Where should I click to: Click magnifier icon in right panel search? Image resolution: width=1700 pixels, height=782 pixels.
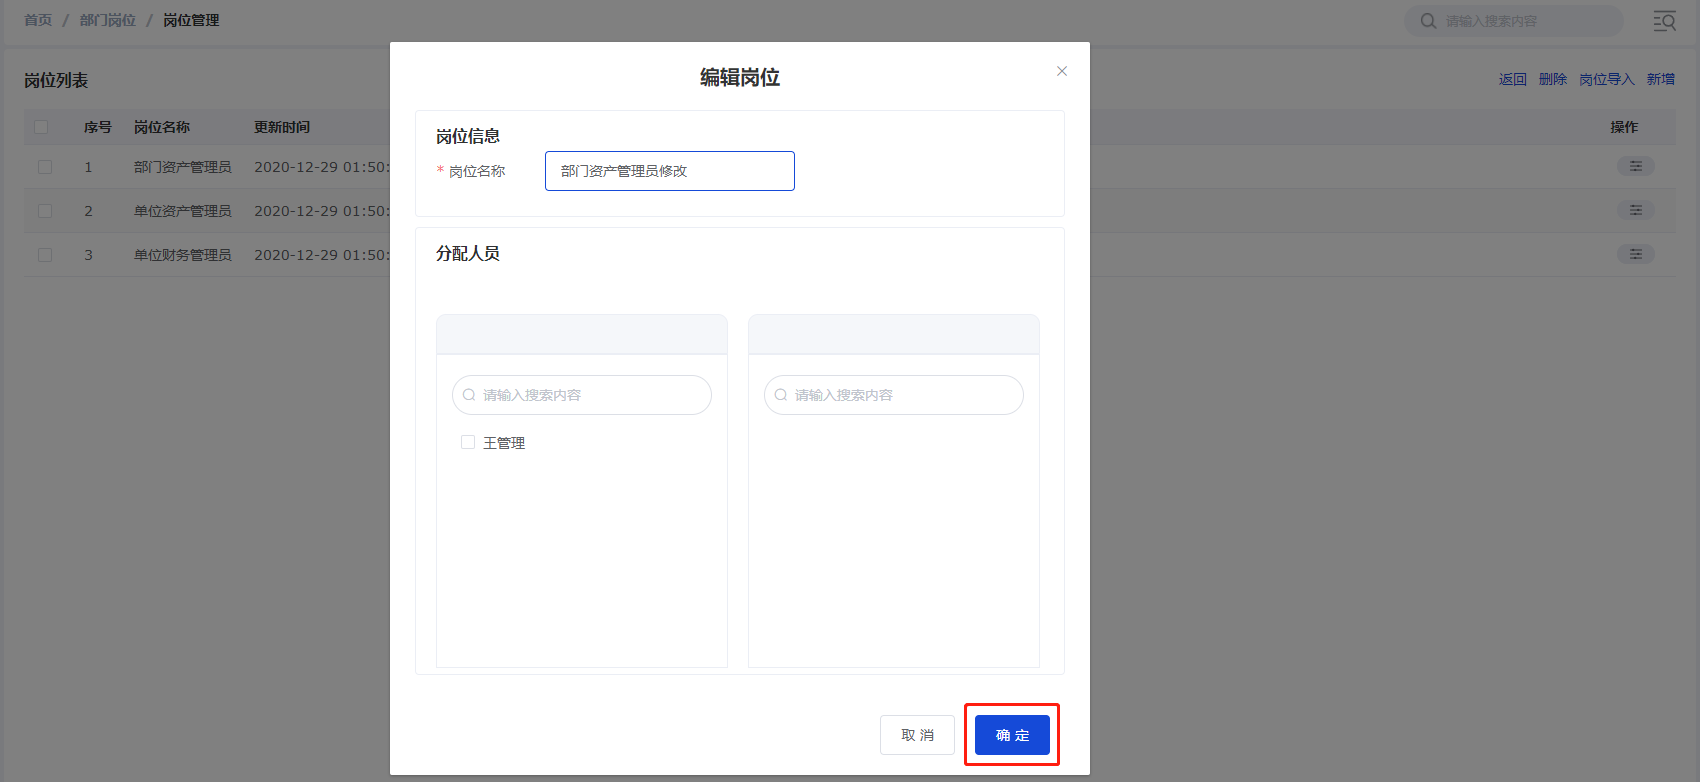click(781, 395)
